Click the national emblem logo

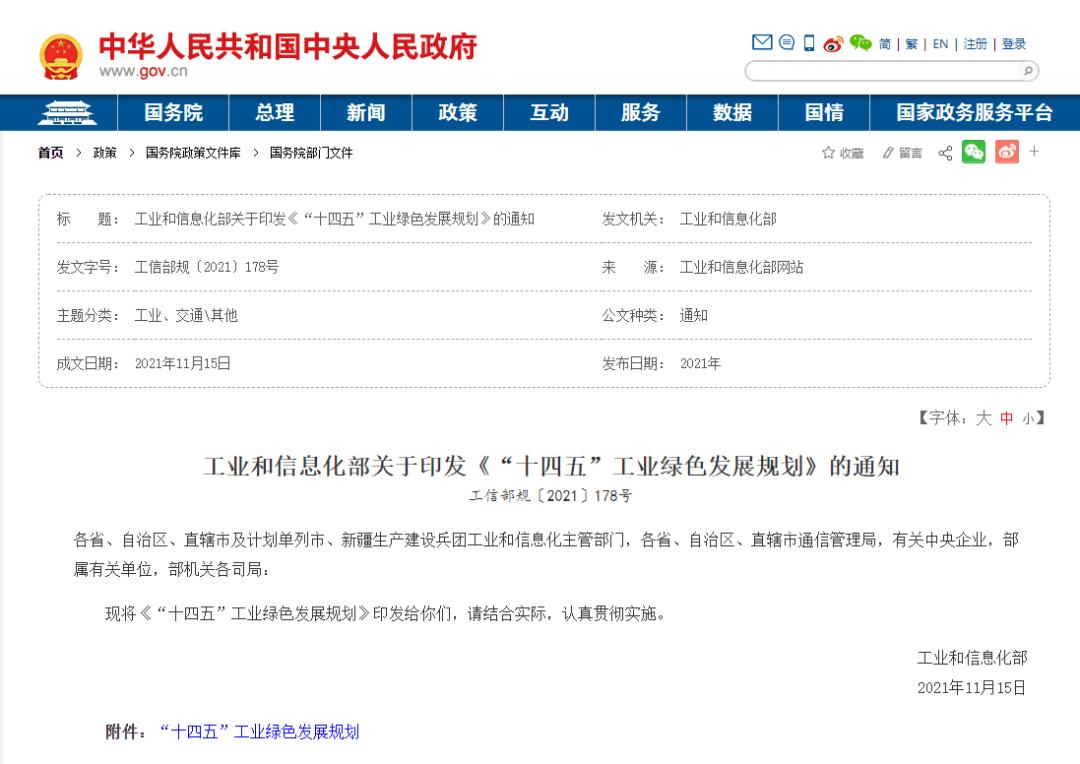[x=61, y=56]
